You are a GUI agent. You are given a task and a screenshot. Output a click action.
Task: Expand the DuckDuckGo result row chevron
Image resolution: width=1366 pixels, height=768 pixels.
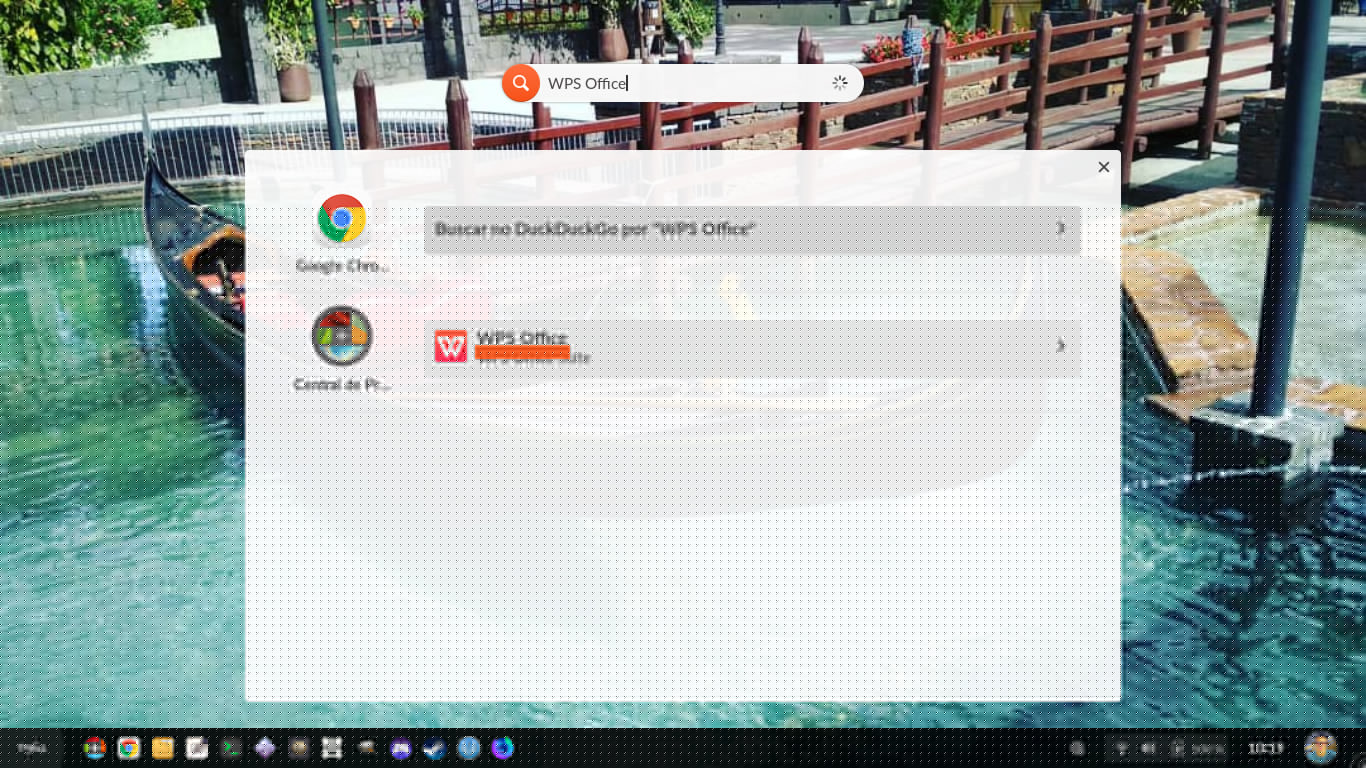[1061, 229]
